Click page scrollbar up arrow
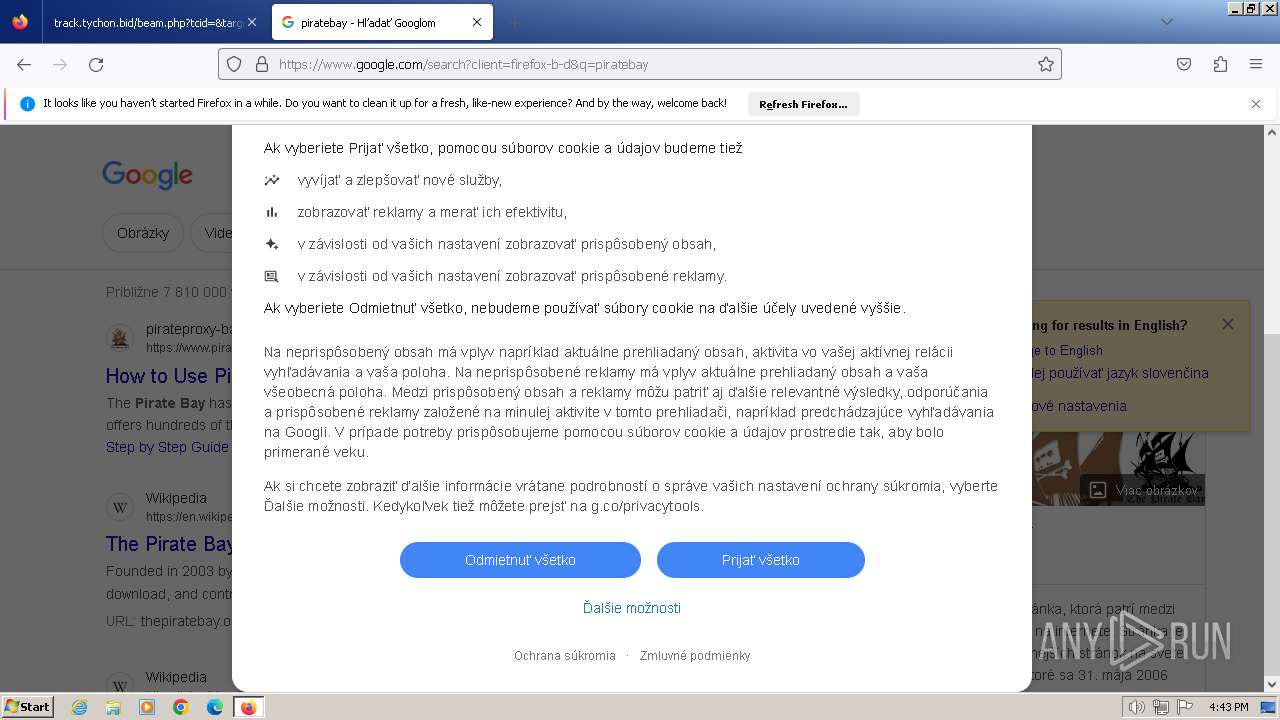 [x=1272, y=132]
